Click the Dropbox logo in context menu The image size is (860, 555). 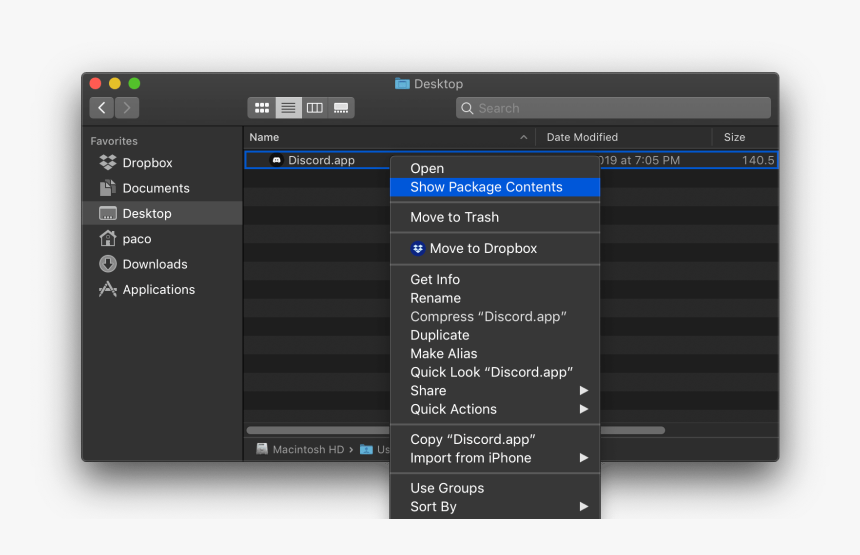coord(417,248)
